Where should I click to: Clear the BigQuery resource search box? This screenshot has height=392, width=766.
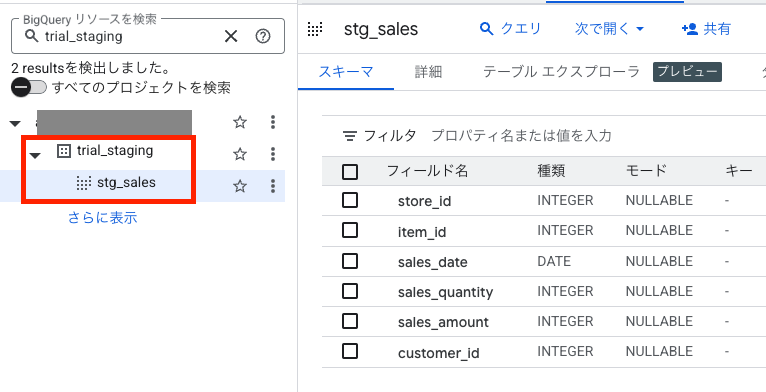231,36
